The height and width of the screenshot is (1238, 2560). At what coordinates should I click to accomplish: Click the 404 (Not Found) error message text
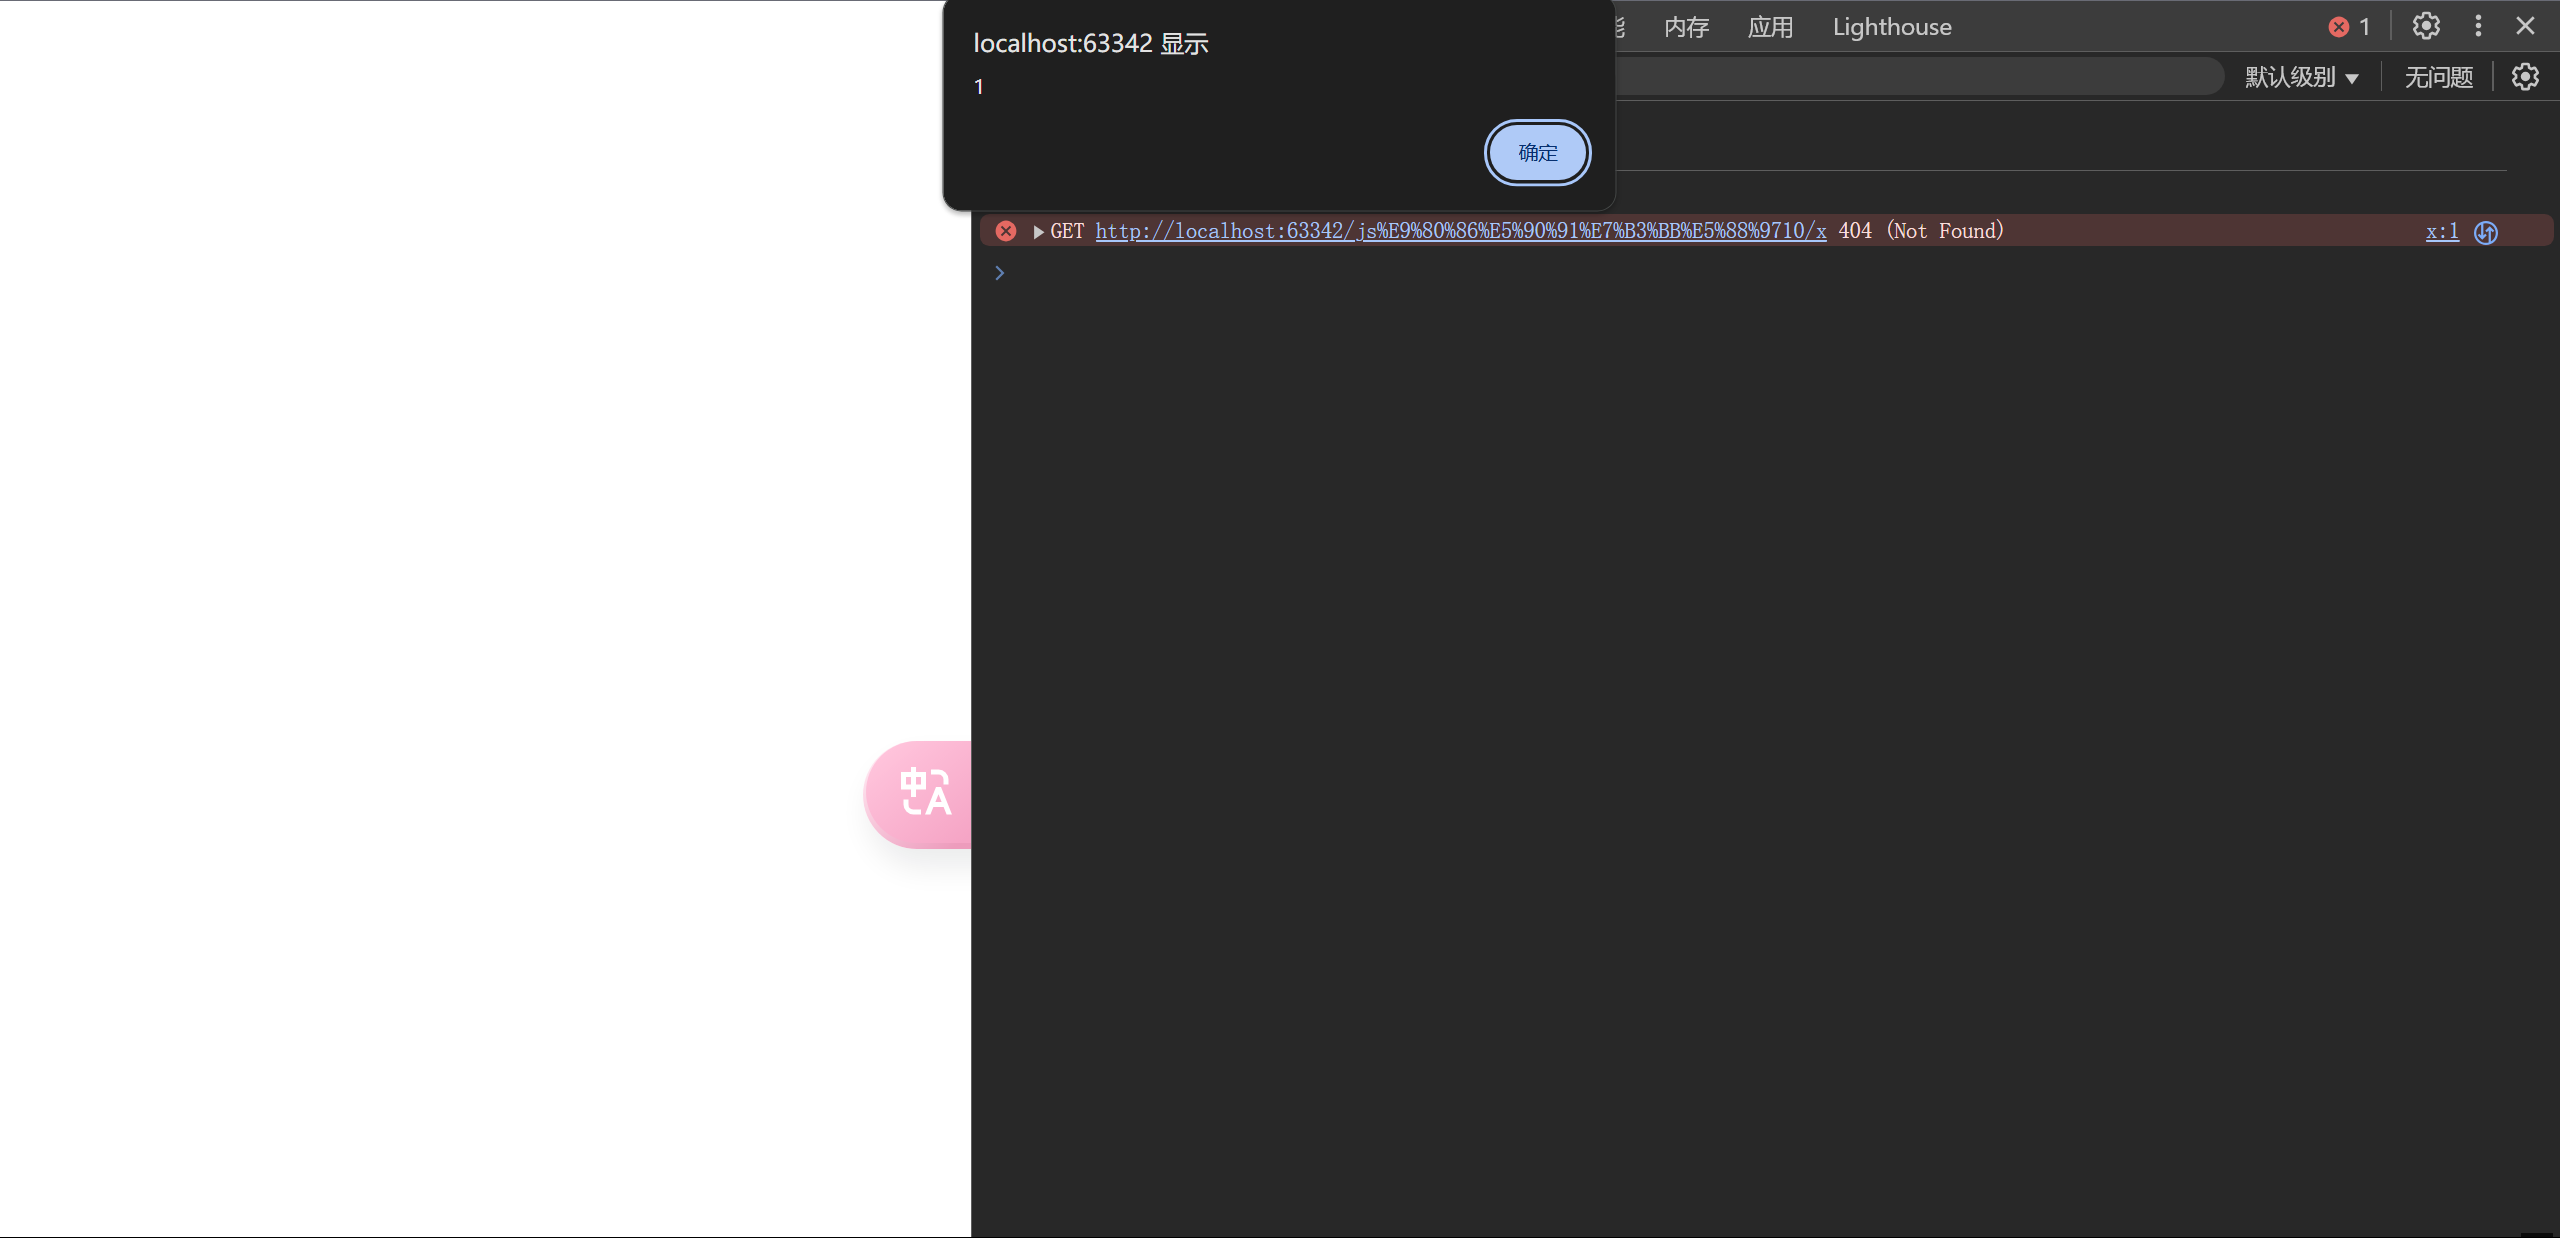1920,231
